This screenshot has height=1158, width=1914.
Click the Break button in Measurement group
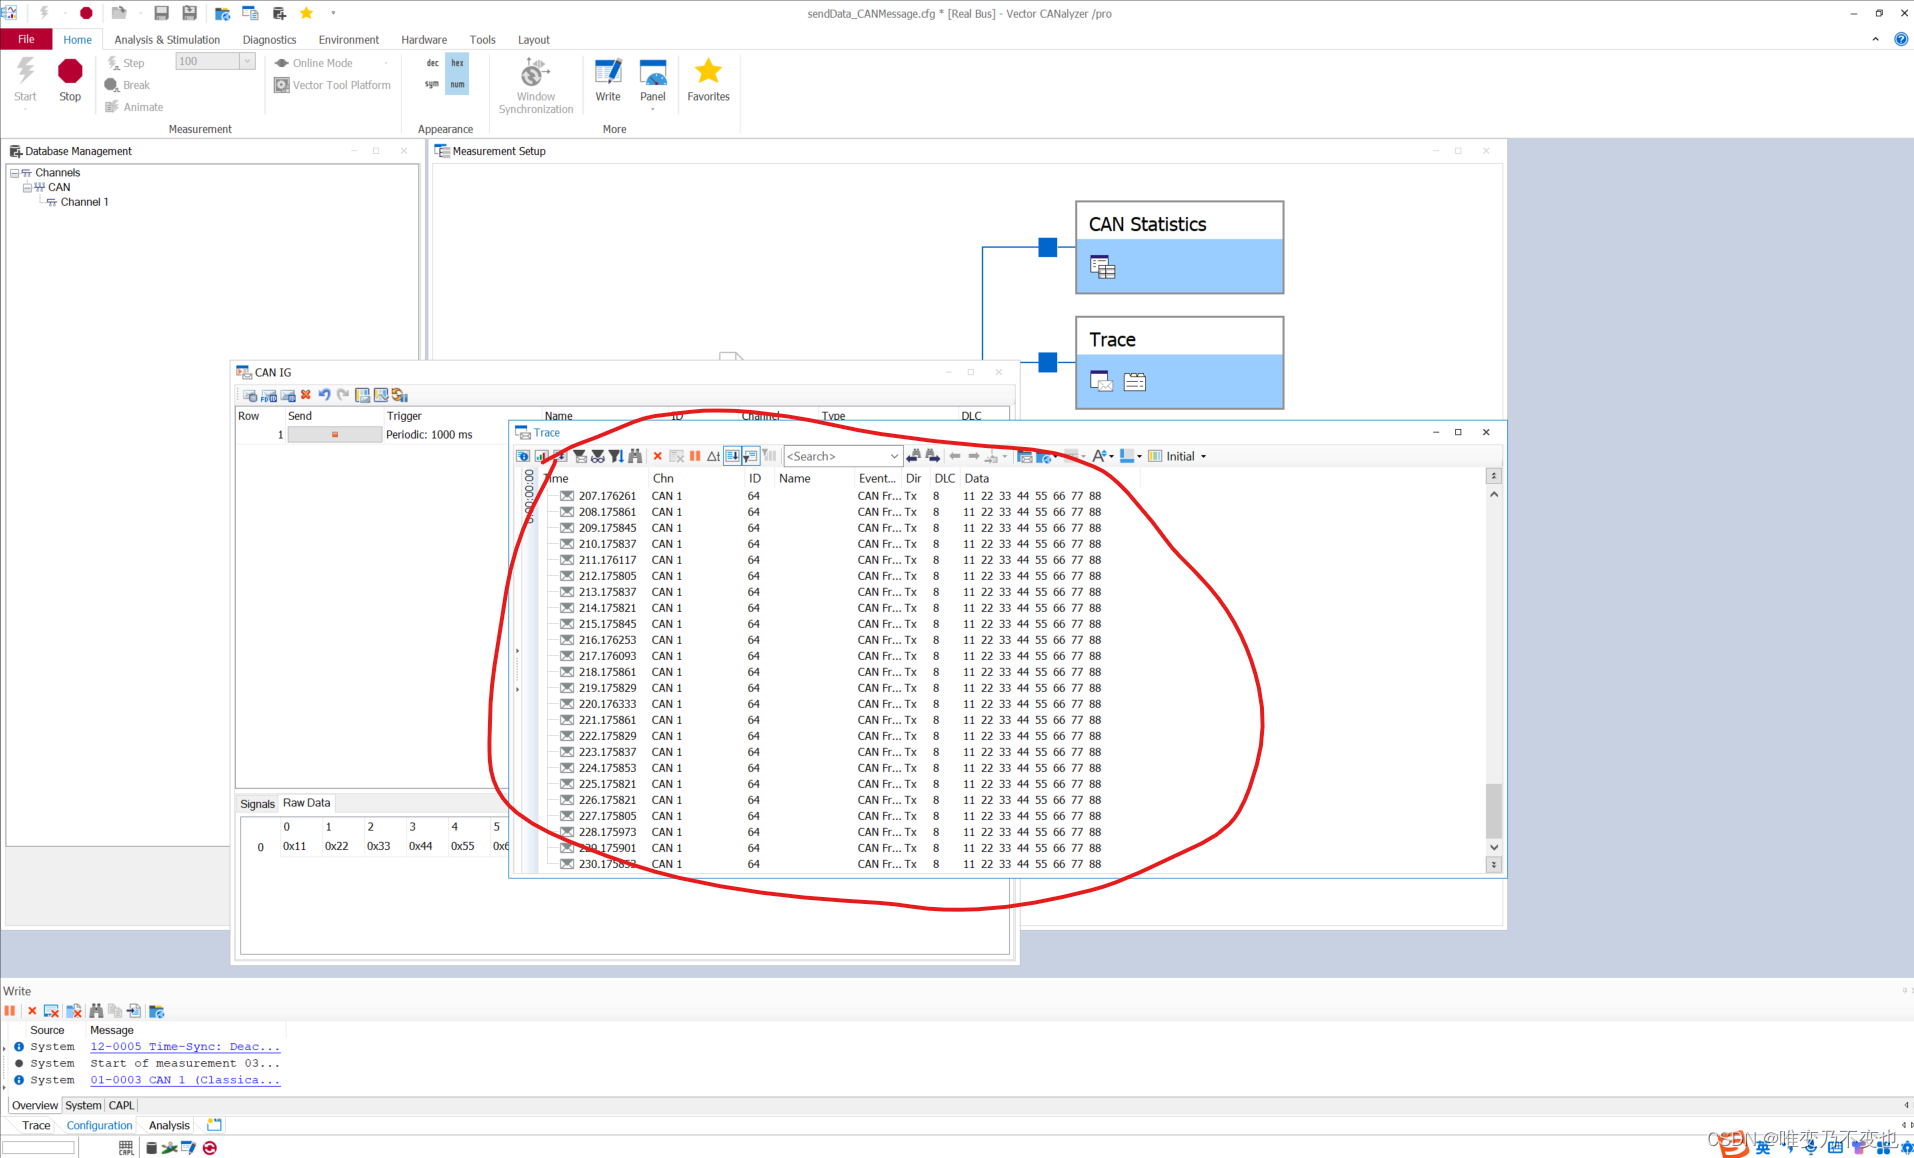[127, 85]
